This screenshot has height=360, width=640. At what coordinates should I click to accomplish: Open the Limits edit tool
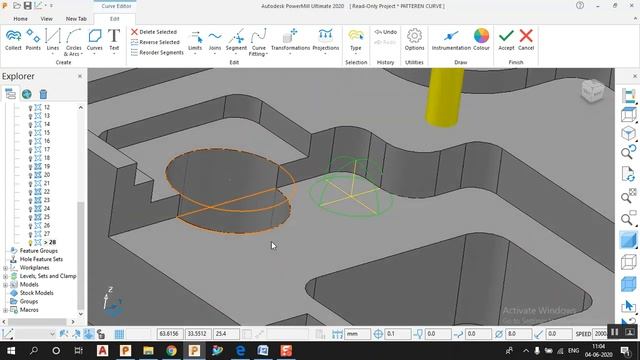tap(195, 41)
